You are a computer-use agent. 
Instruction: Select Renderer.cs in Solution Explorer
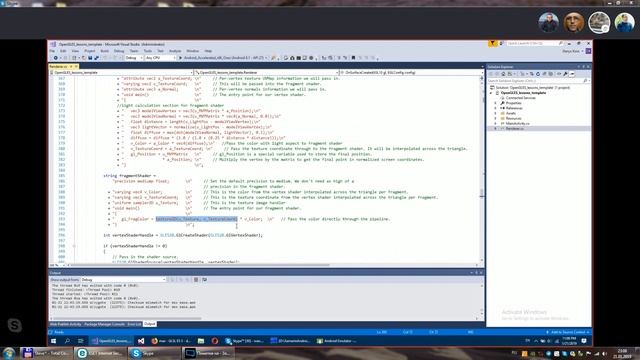pos(514,129)
